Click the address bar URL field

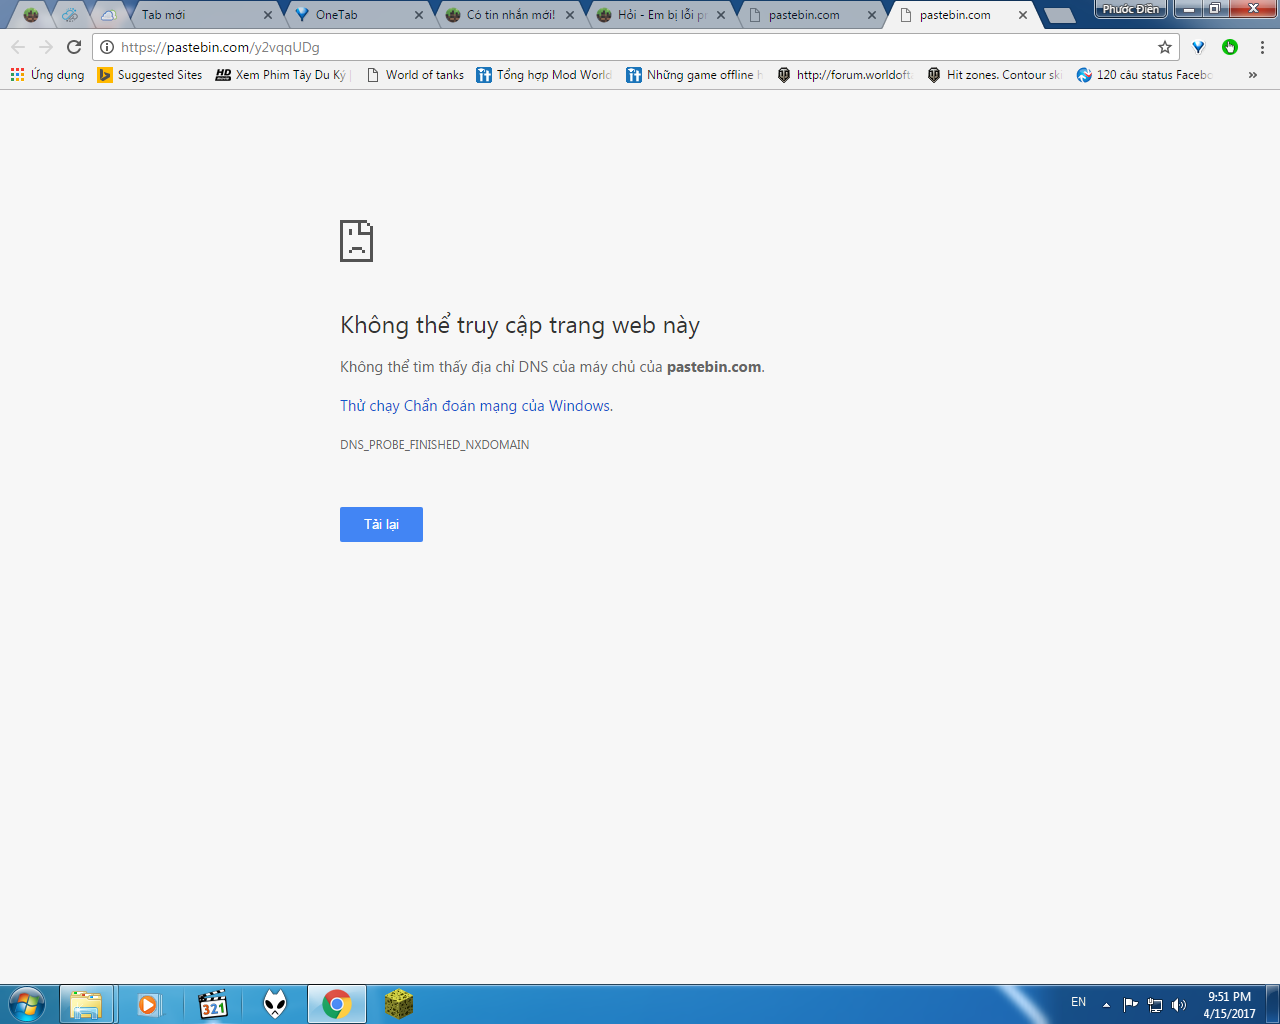point(636,47)
